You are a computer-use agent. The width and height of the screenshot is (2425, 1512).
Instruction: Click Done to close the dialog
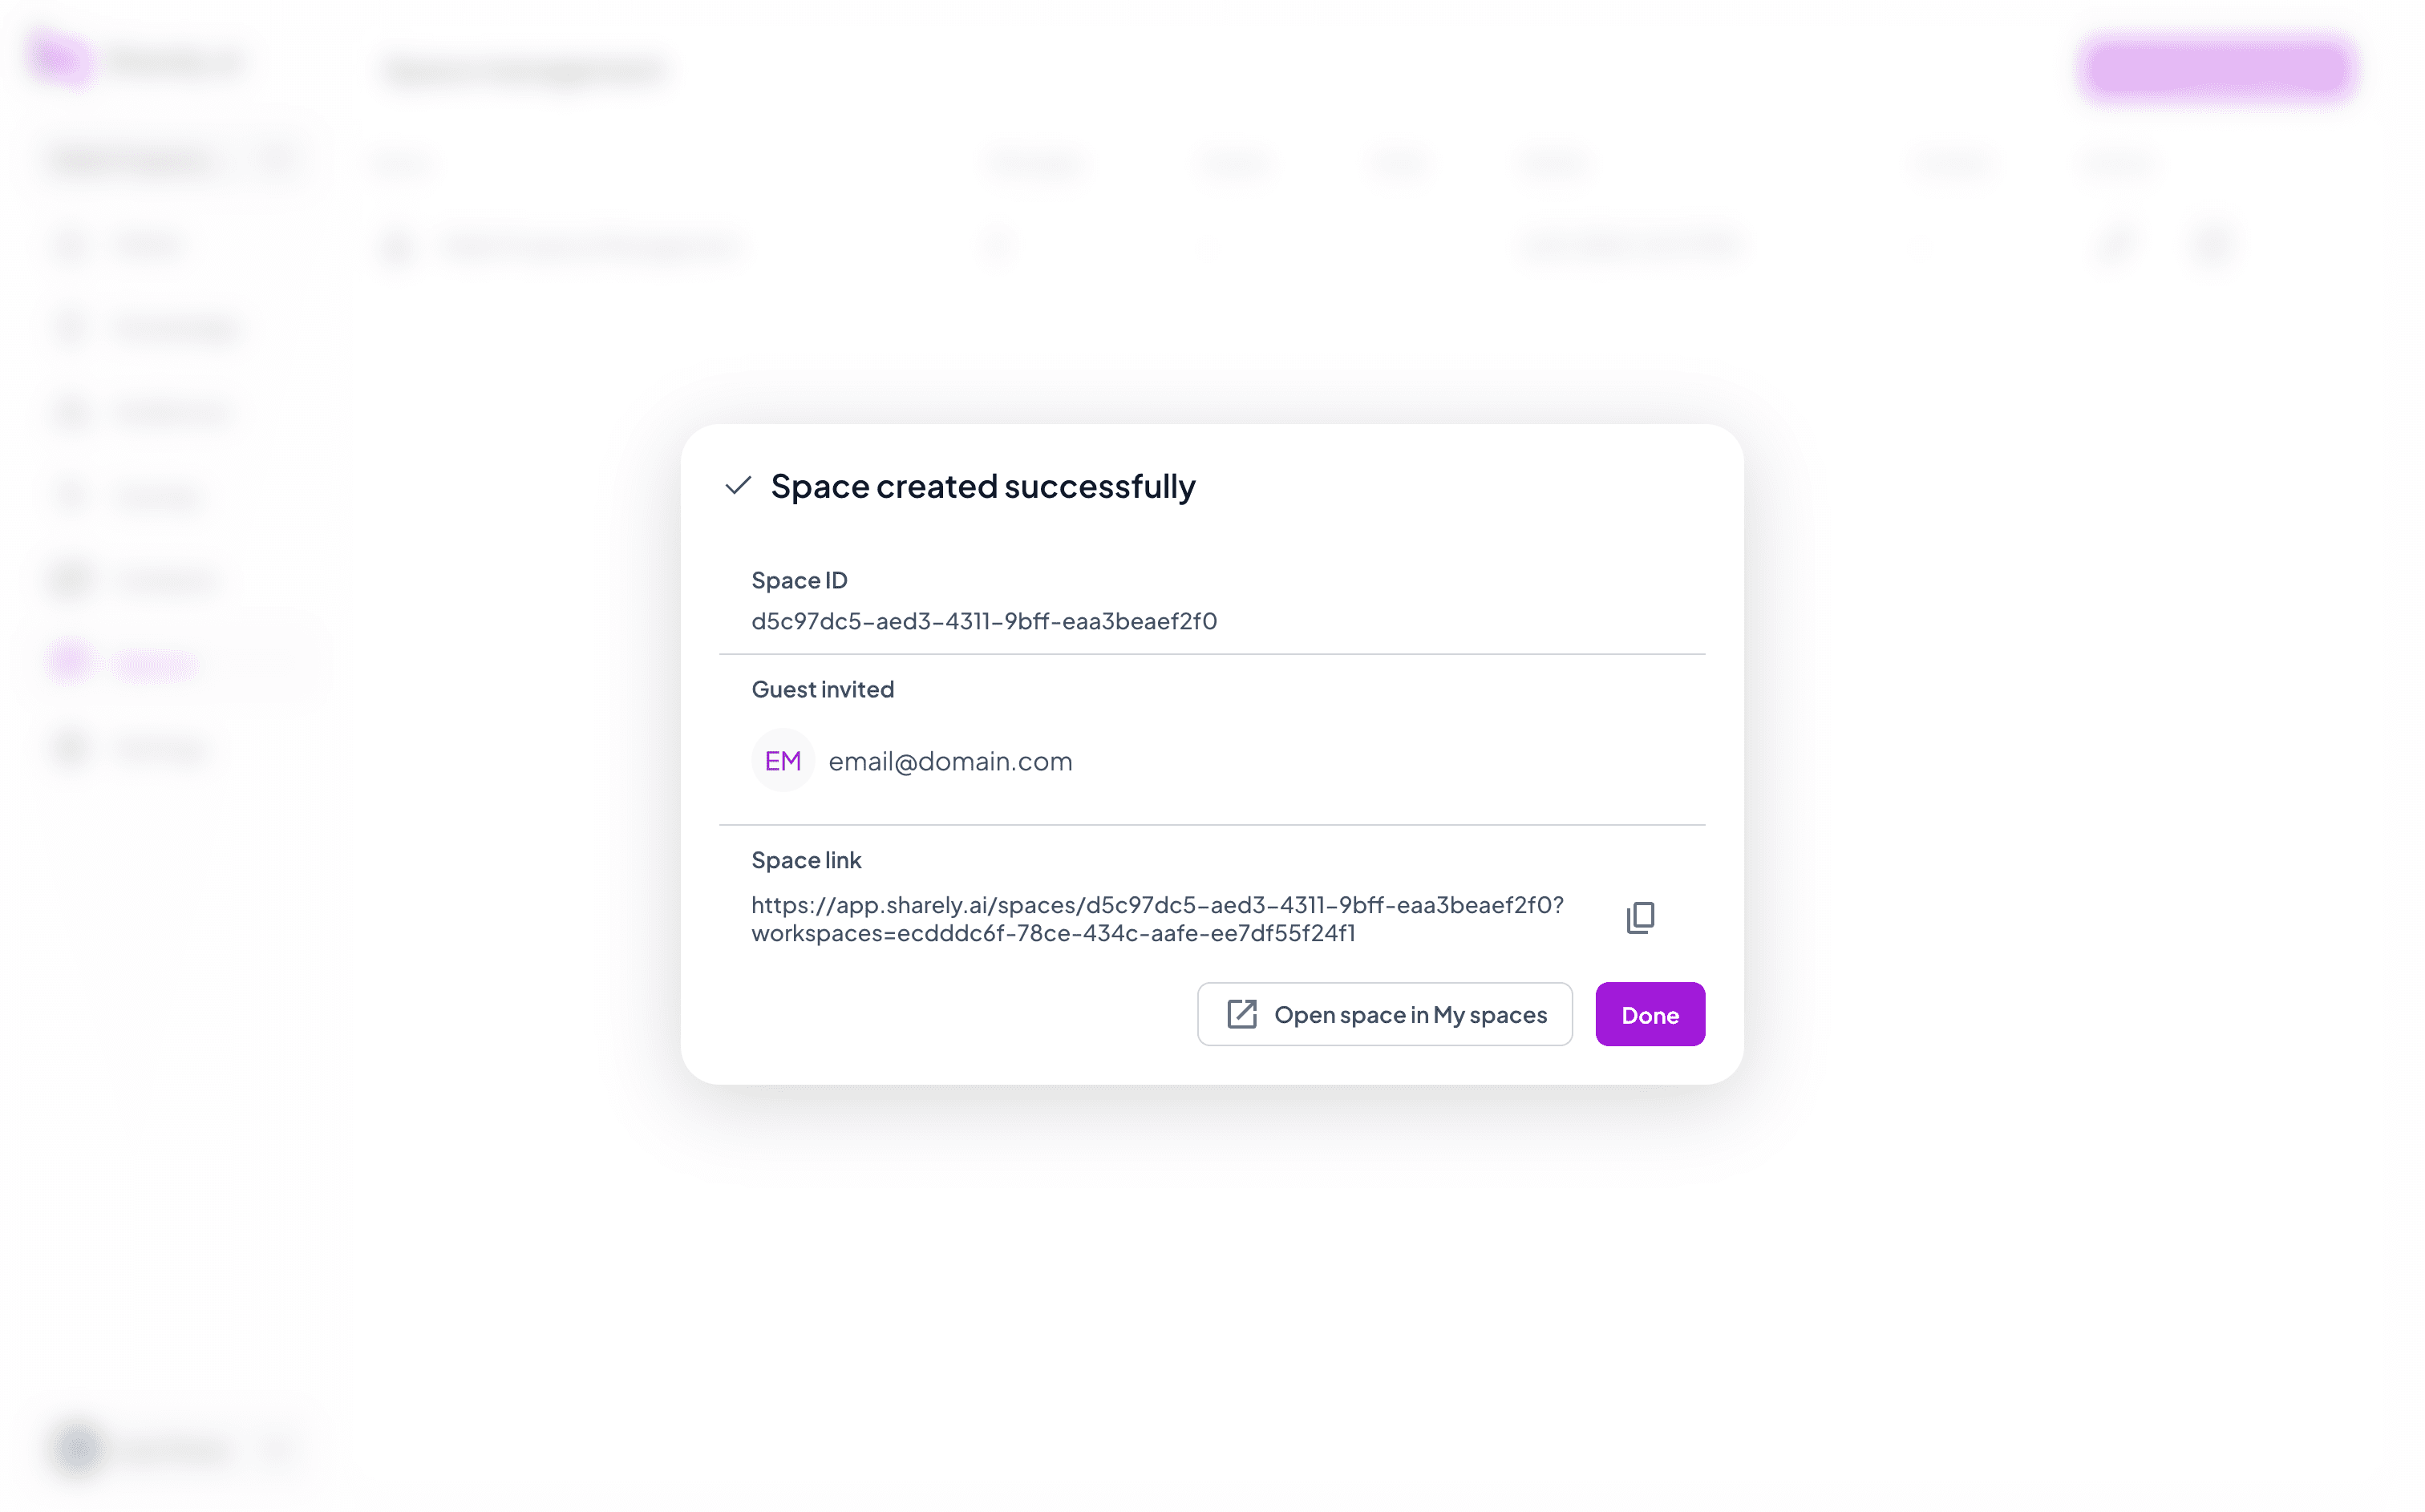pos(1649,1014)
